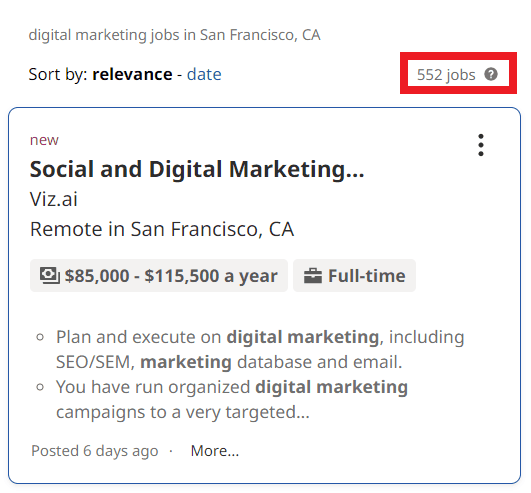Click Posted 6 days ago text

tap(95, 451)
